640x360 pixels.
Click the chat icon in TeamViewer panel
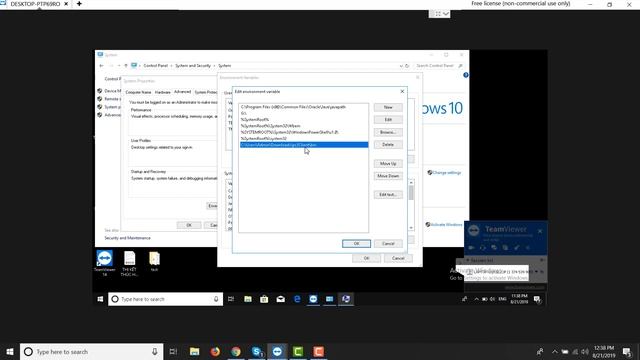point(494,247)
